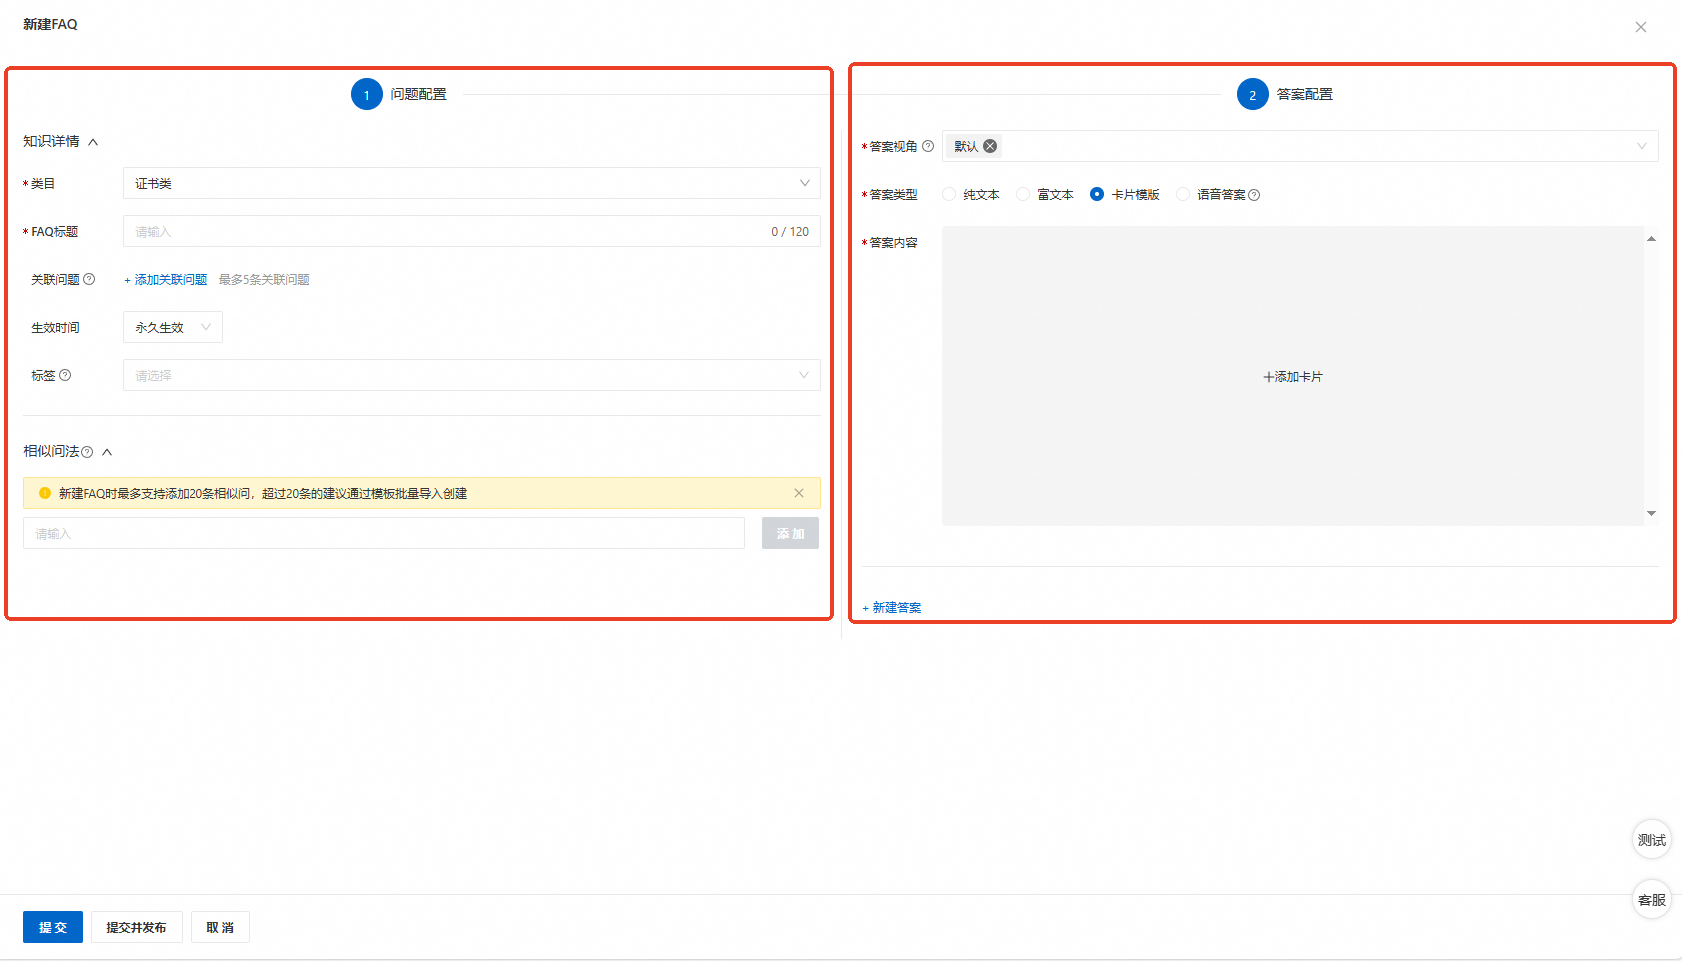Focus the FAQ标题 input field

(x=472, y=231)
